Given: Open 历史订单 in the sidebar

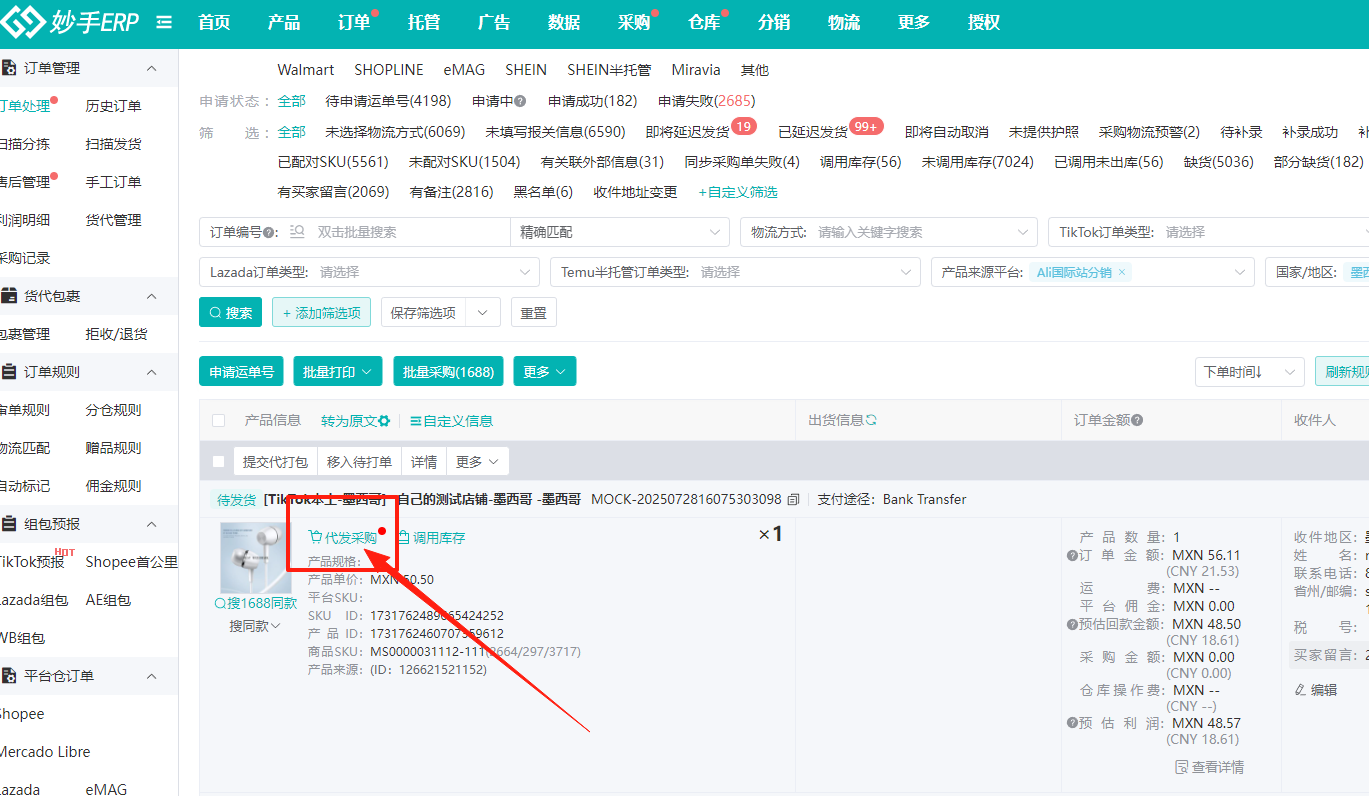Looking at the screenshot, I should pos(114,106).
